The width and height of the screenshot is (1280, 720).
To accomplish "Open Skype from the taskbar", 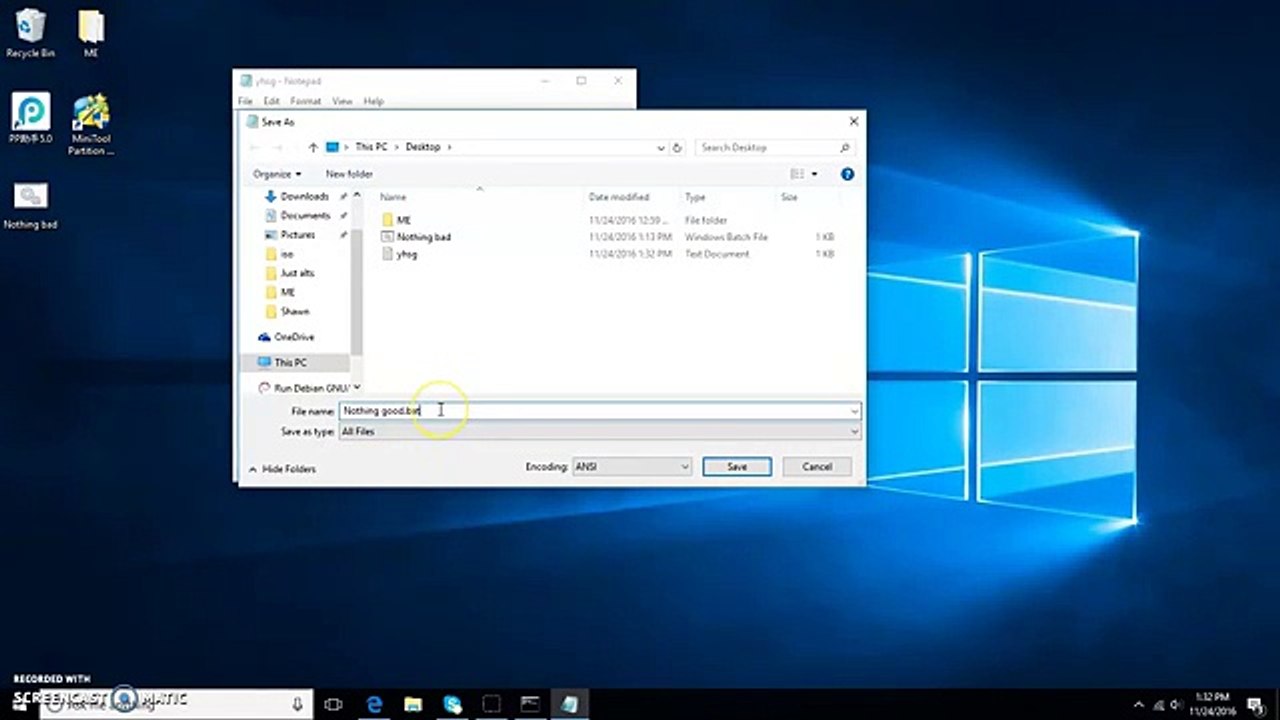I will 452,704.
